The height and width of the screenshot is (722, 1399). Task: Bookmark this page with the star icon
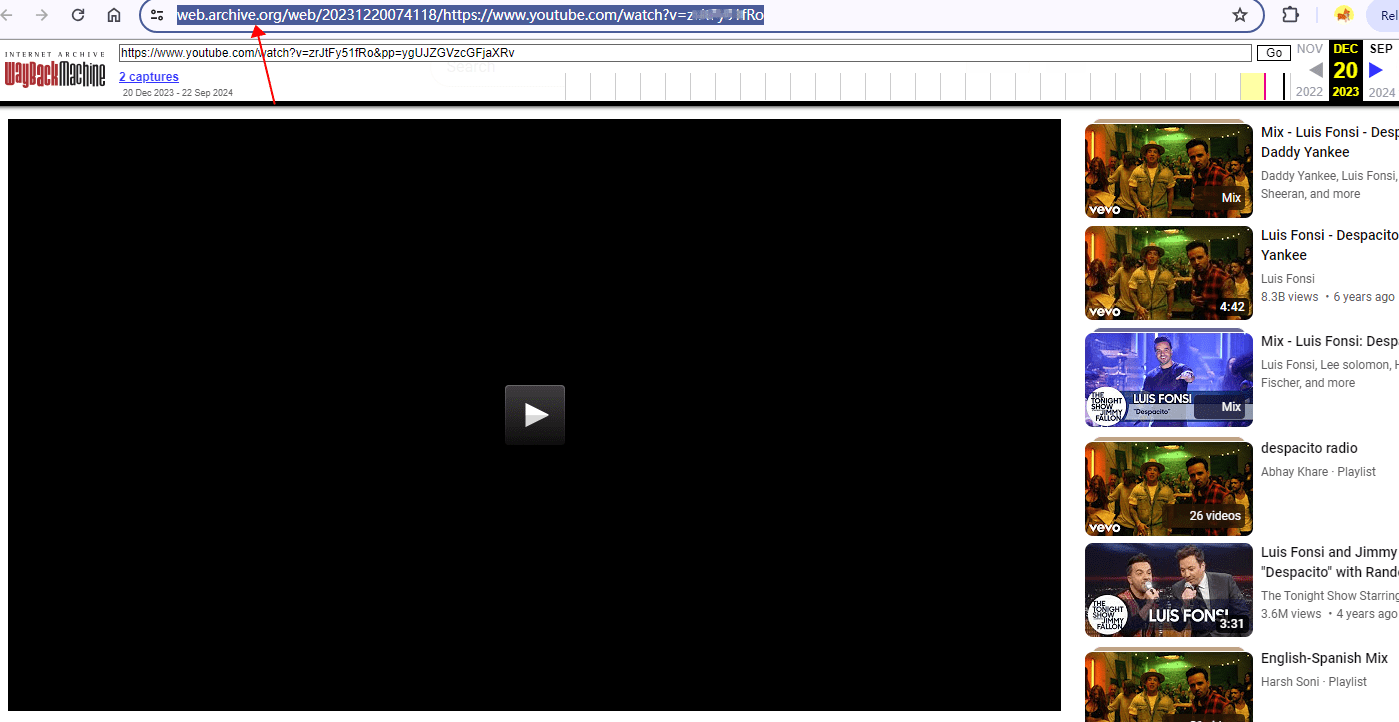(x=1240, y=15)
